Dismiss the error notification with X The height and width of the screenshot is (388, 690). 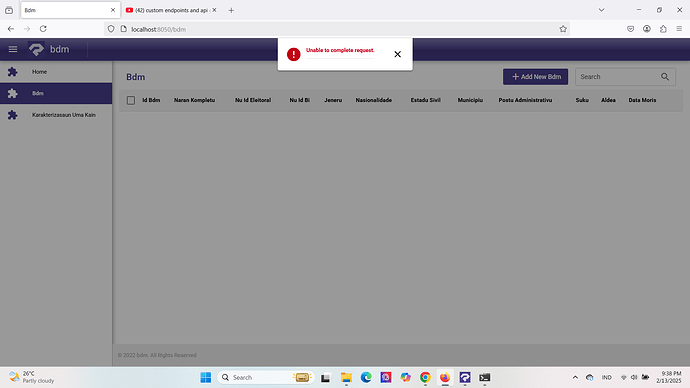(397, 54)
